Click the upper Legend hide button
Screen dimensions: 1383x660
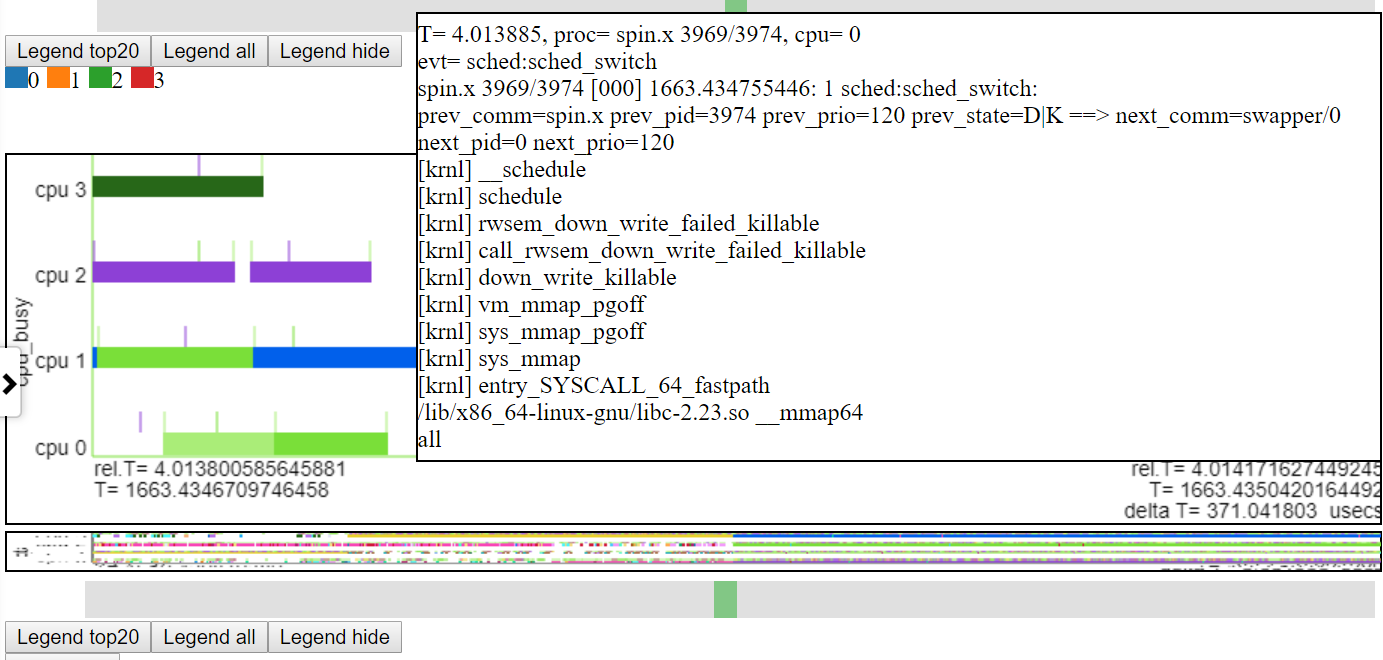335,51
